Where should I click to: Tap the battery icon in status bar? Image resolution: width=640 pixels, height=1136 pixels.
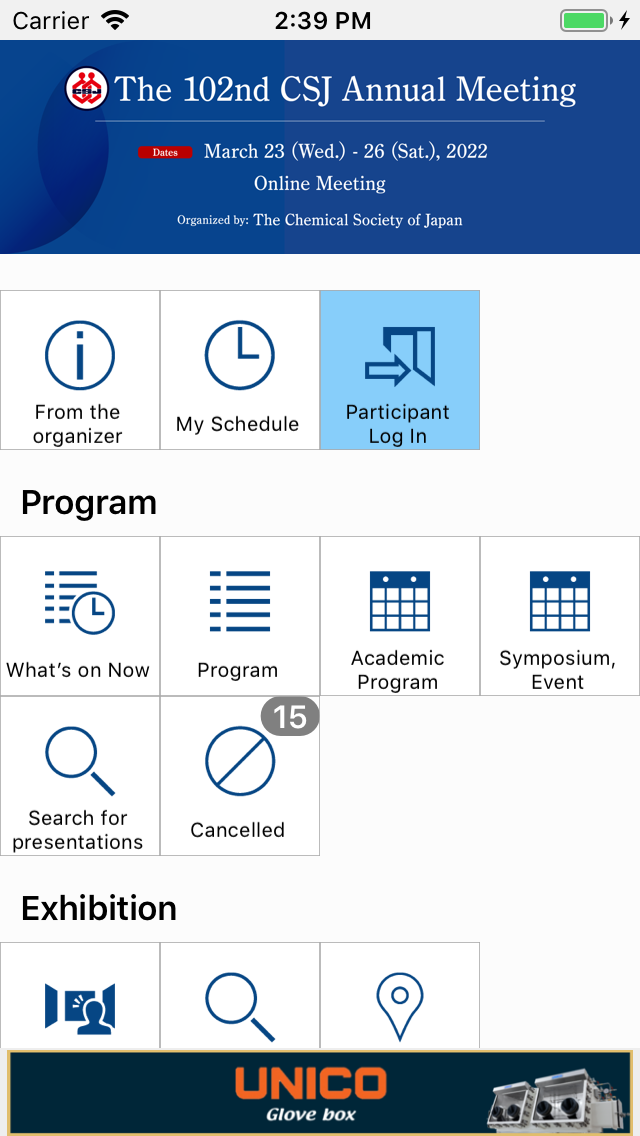point(585,20)
